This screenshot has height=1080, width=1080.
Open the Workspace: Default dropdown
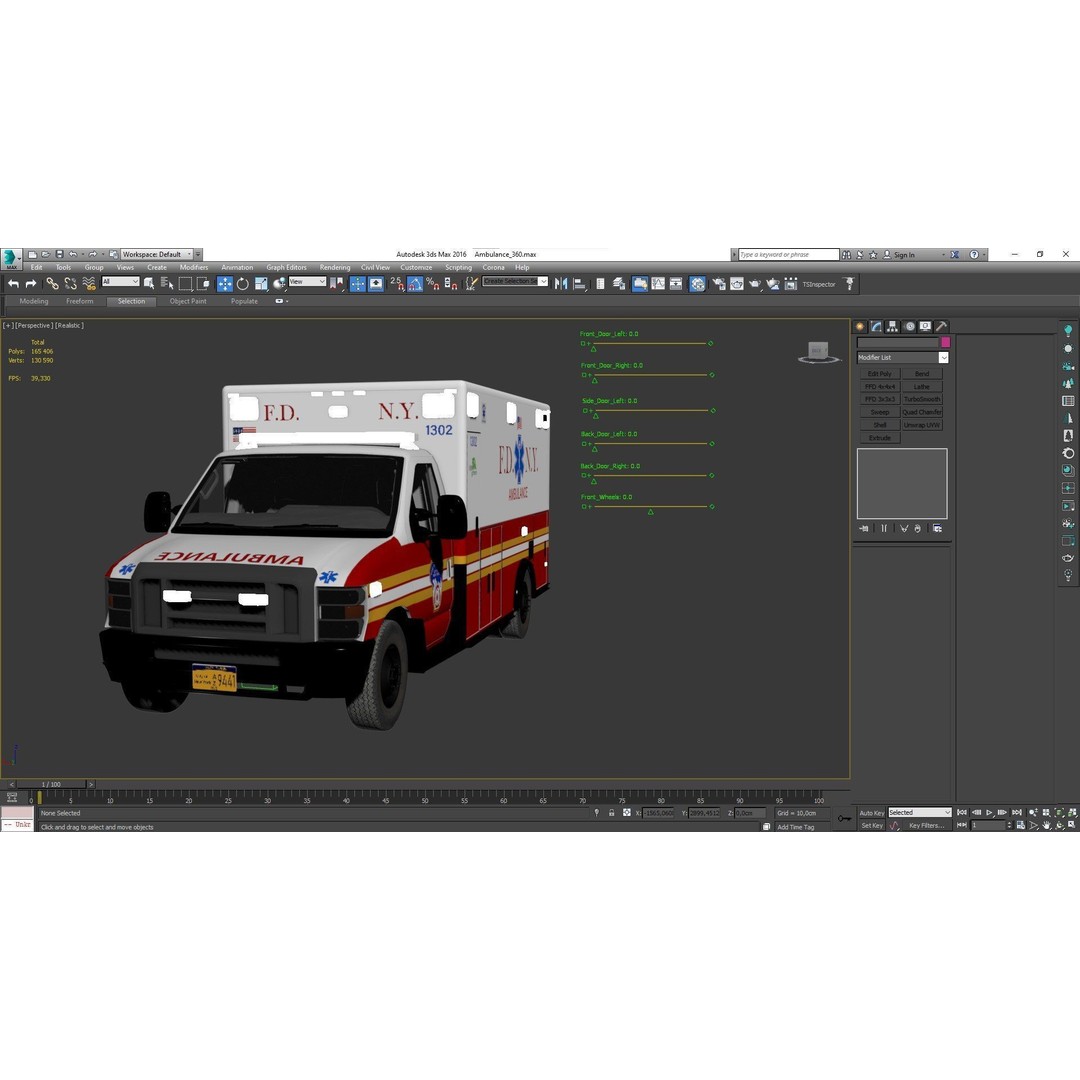point(156,254)
